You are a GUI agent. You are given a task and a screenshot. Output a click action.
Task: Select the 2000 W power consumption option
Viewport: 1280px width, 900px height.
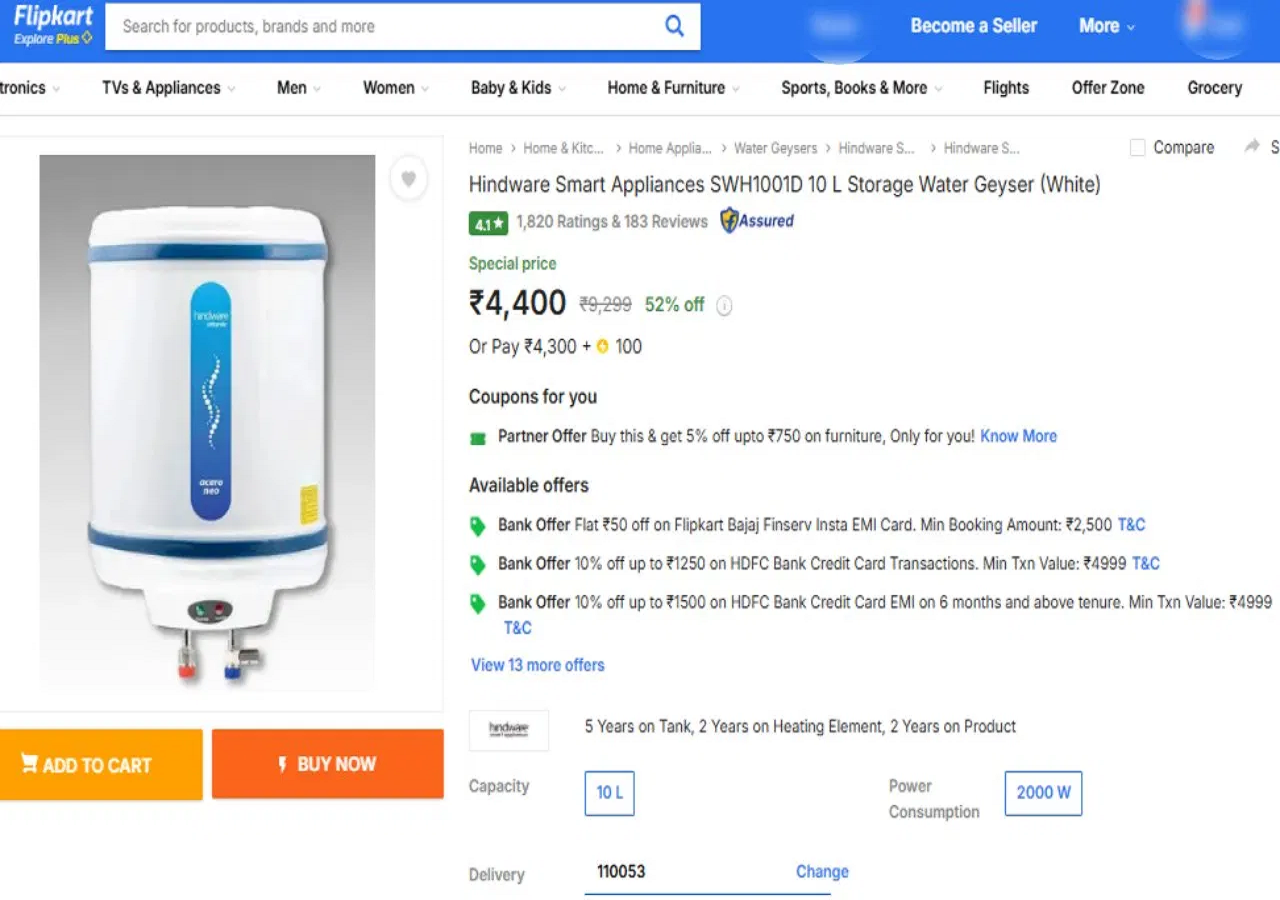click(1043, 793)
